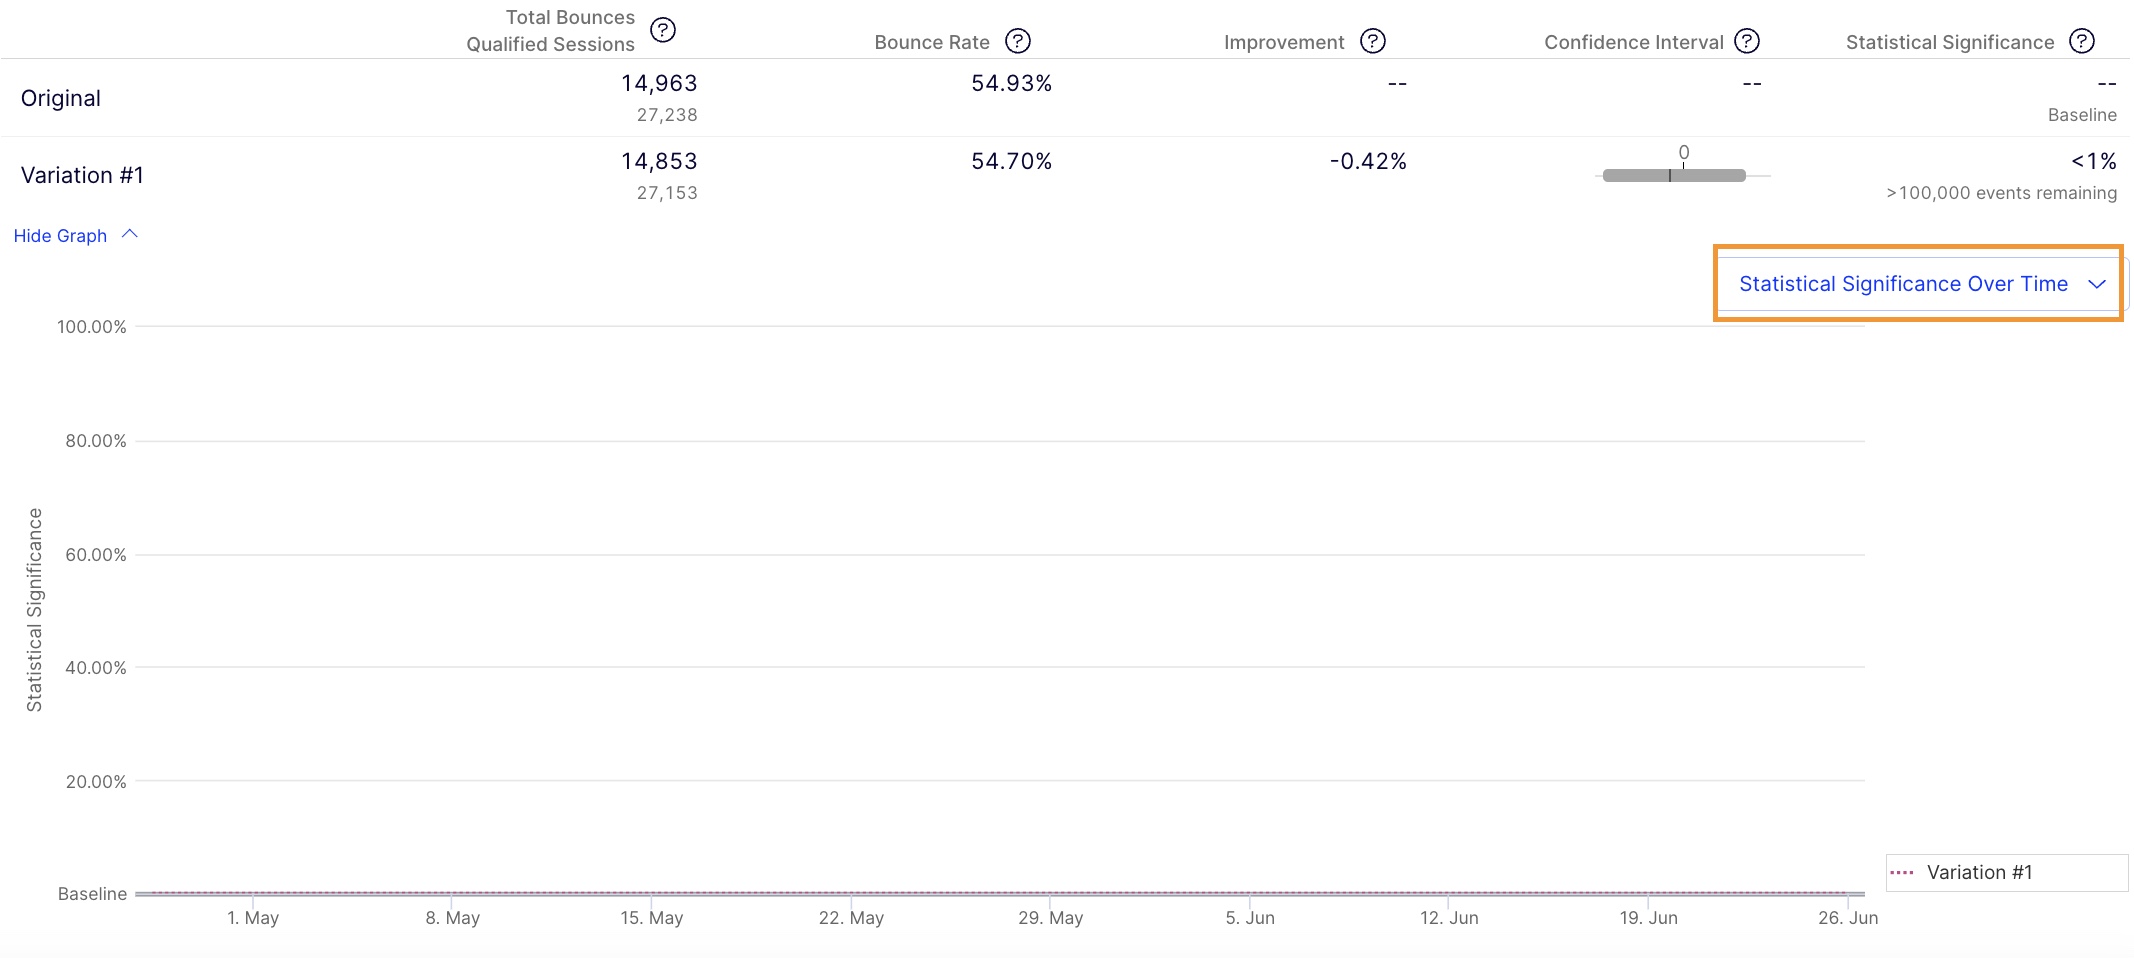Click the Statistical Significance header help icon

[2081, 41]
